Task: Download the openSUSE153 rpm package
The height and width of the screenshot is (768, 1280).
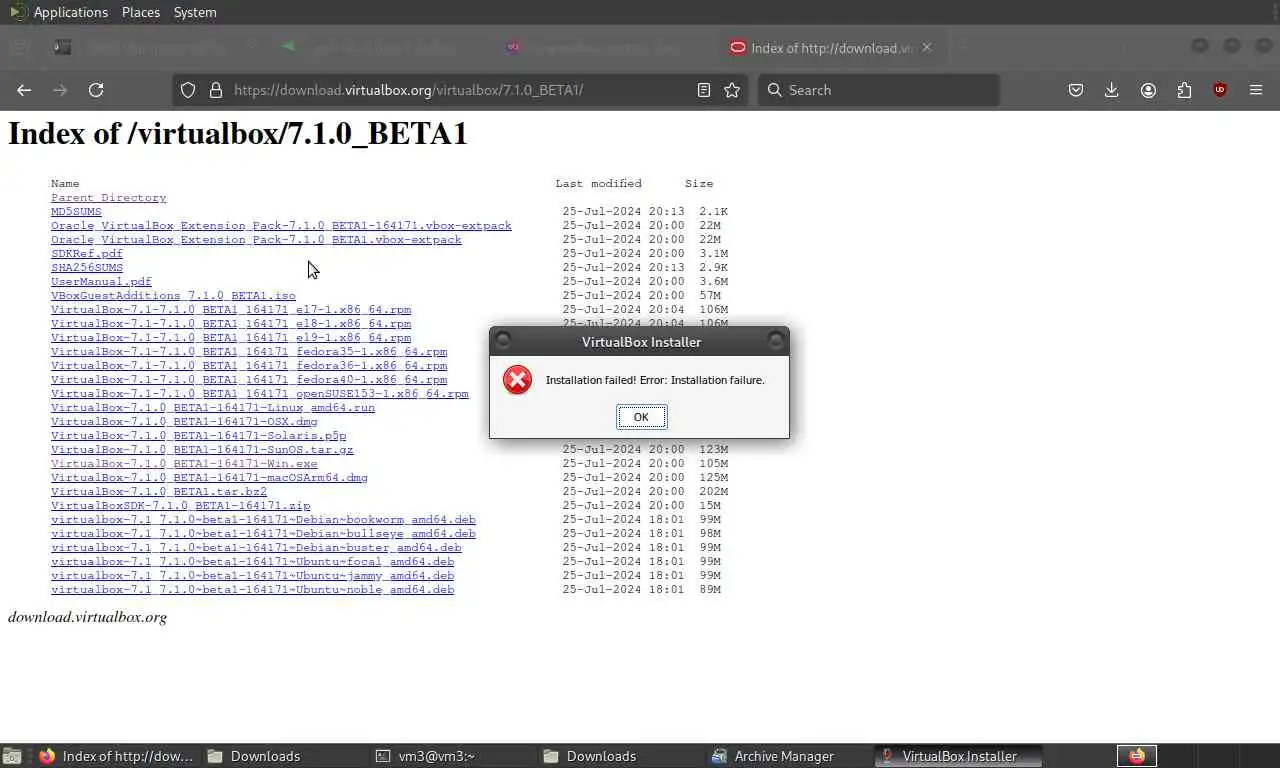Action: pyautogui.click(x=260, y=394)
